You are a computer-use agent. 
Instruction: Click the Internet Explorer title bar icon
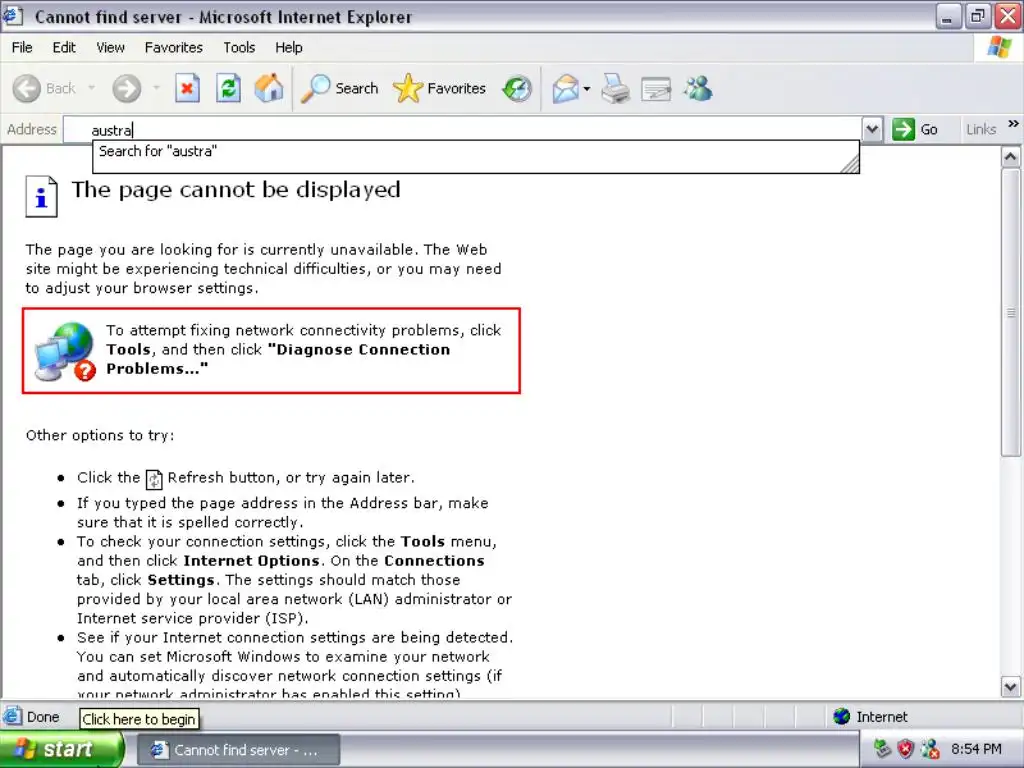pos(13,16)
